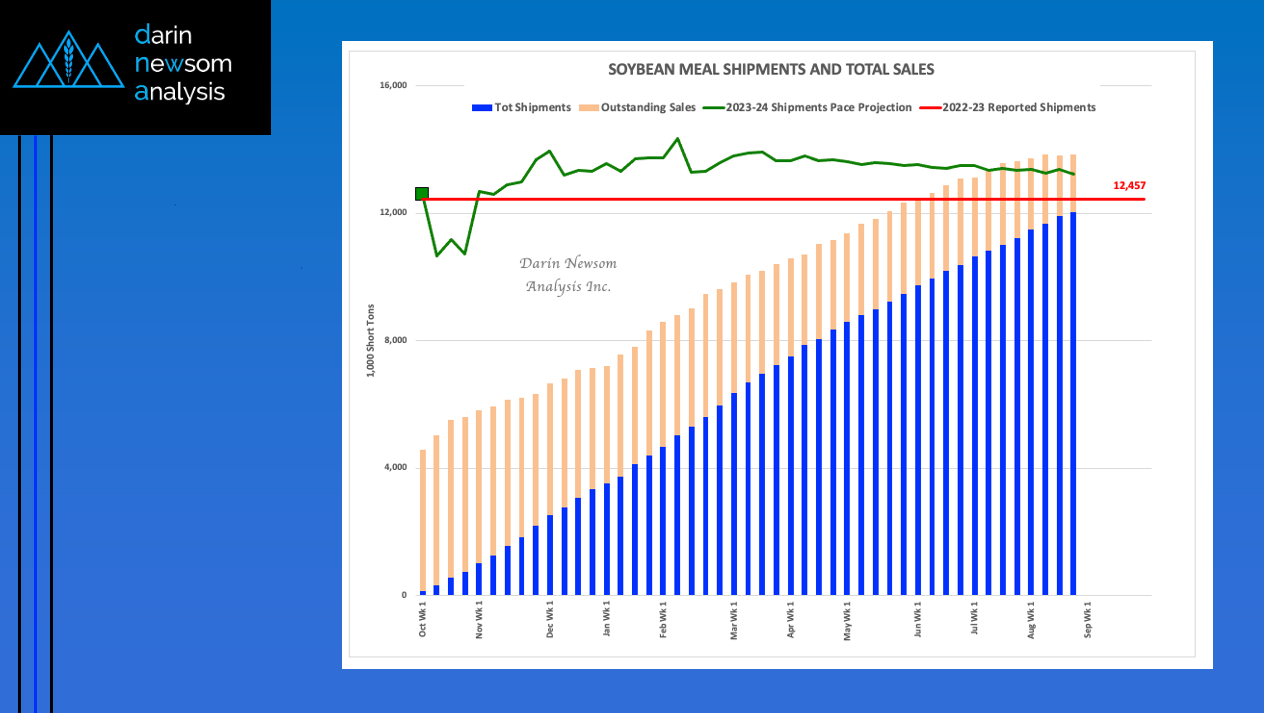Click the Darin Newsom Analysis Inc. watermark
Screen dimensions: 1264x713
(568, 275)
